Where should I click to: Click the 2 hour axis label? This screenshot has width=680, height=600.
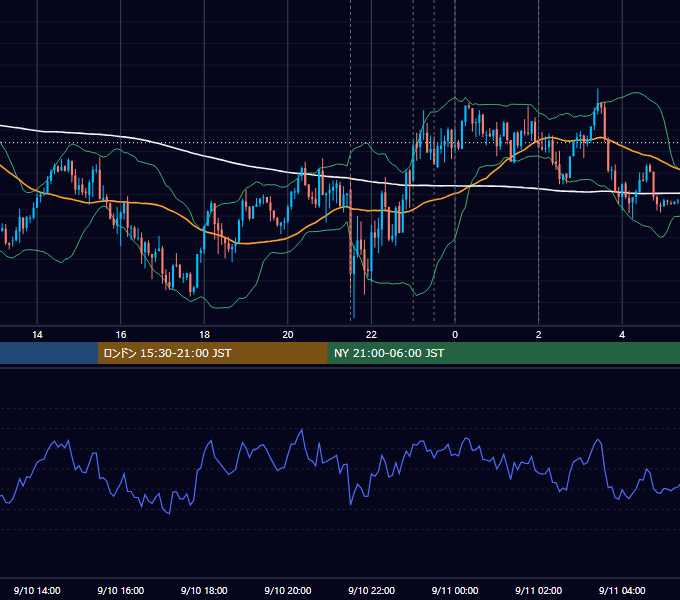(x=539, y=335)
